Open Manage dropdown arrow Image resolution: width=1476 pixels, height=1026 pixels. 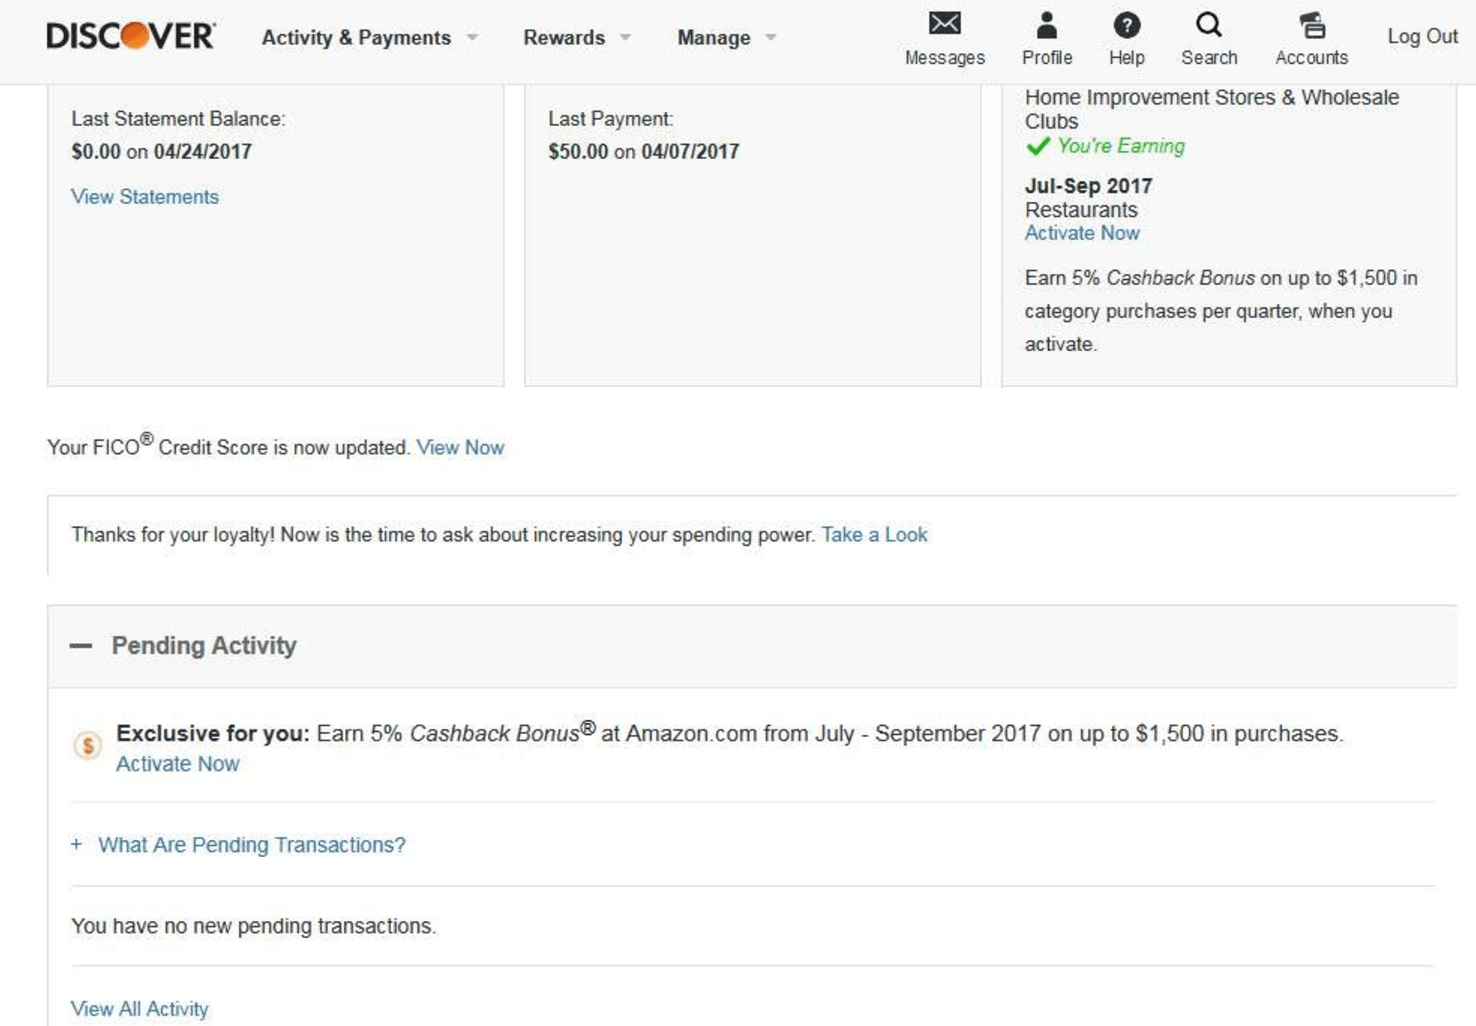click(x=770, y=38)
